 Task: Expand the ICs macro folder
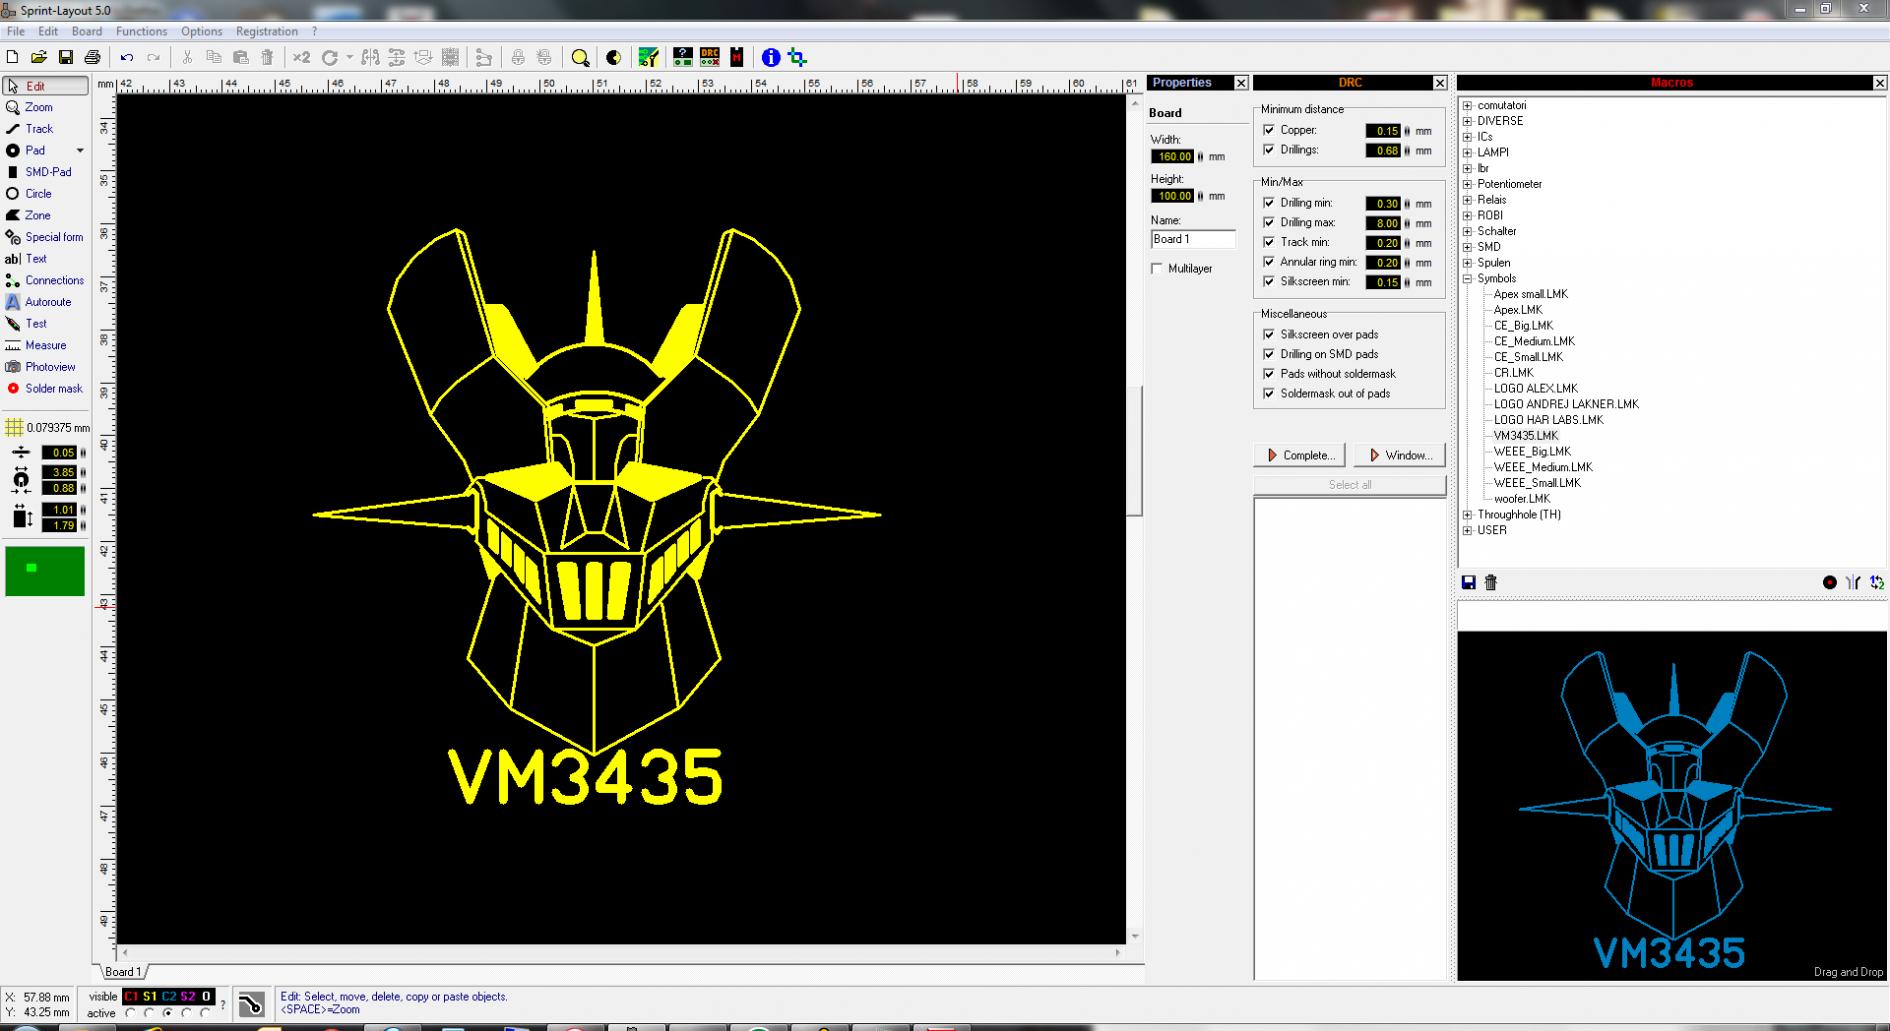1467,137
